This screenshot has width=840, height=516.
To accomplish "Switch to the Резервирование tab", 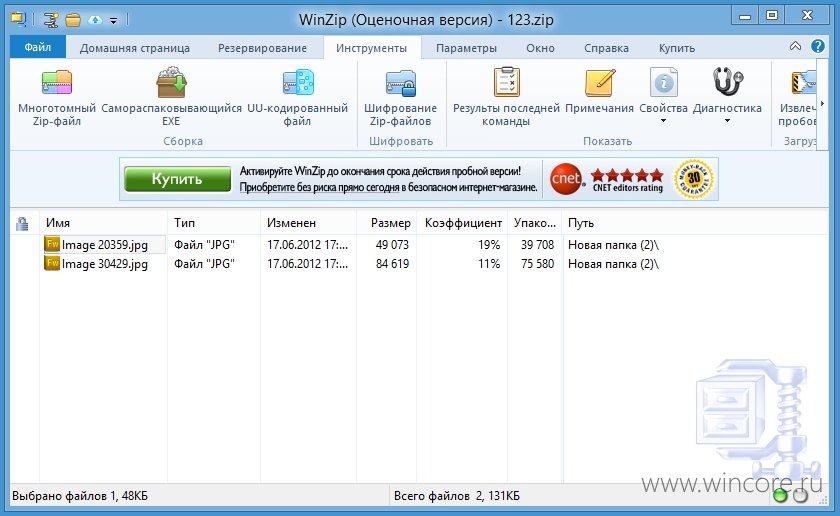I will coord(262,48).
